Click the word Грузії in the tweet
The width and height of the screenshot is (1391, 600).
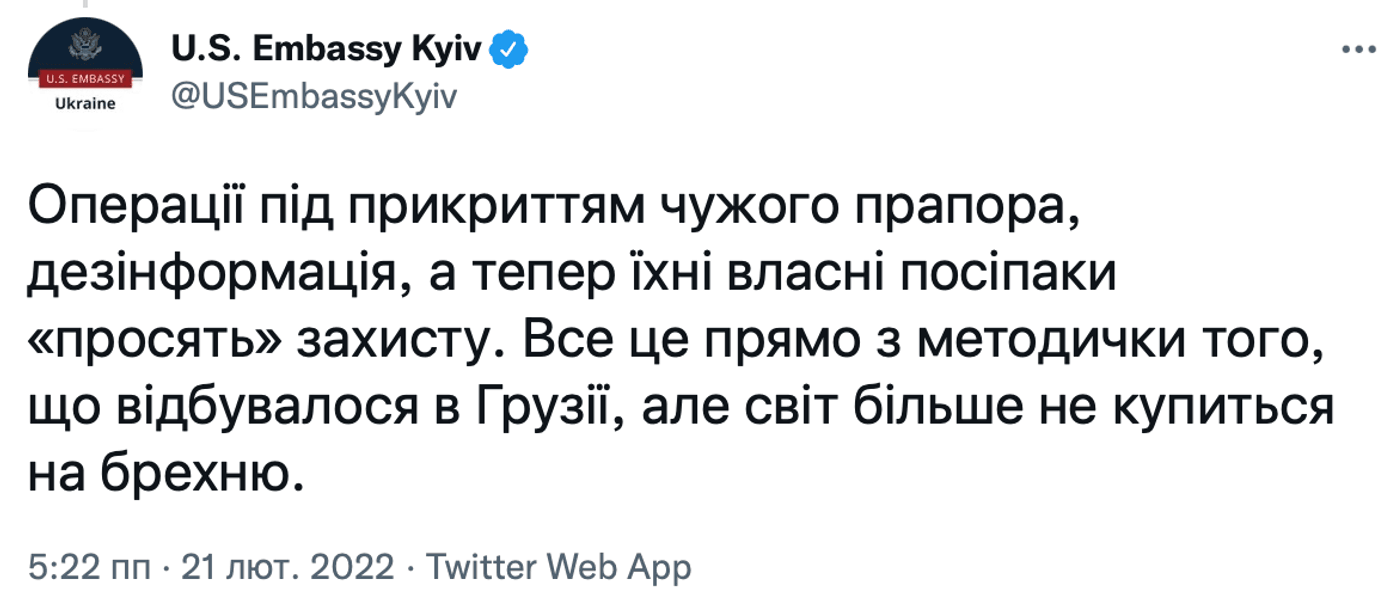541,407
